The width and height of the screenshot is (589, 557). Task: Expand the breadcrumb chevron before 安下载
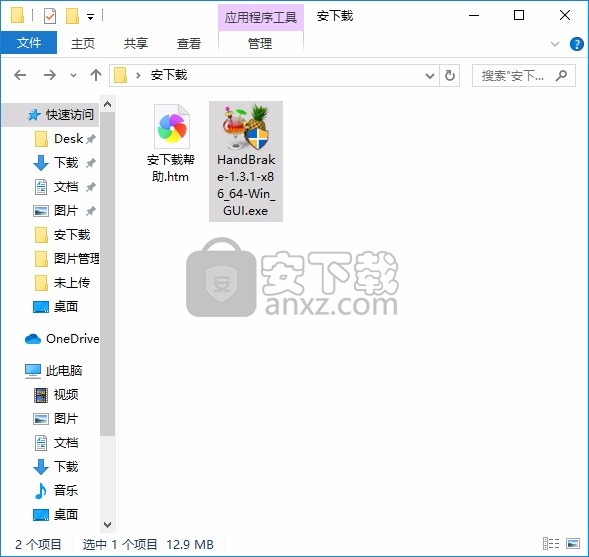pos(138,75)
